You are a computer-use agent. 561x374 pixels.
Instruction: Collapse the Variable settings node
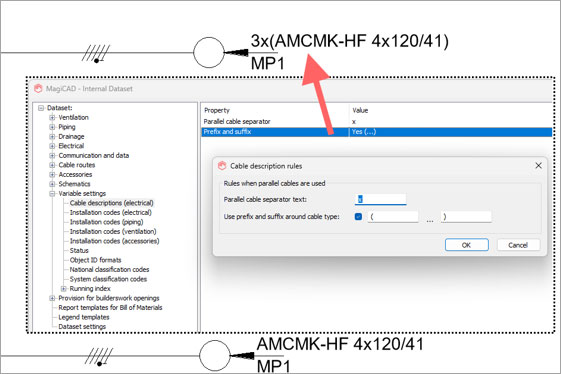point(52,193)
